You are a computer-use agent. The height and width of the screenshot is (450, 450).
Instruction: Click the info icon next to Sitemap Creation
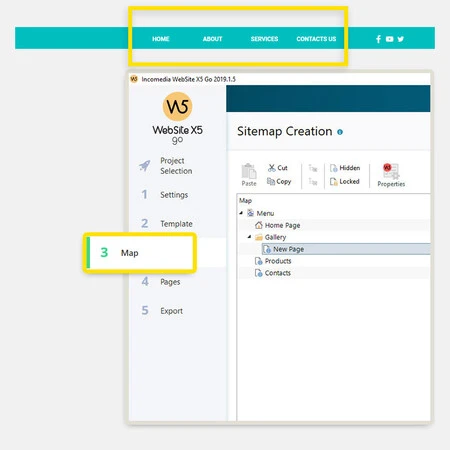click(340, 132)
